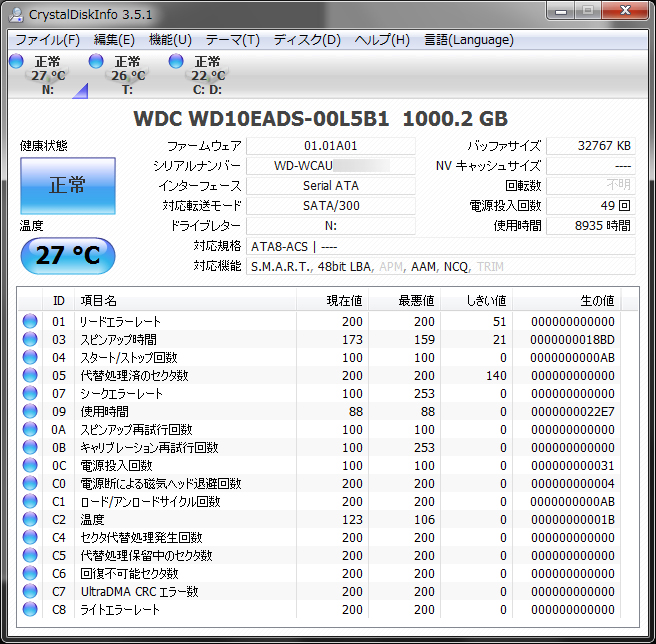Click the しきい値 column header

(477, 300)
